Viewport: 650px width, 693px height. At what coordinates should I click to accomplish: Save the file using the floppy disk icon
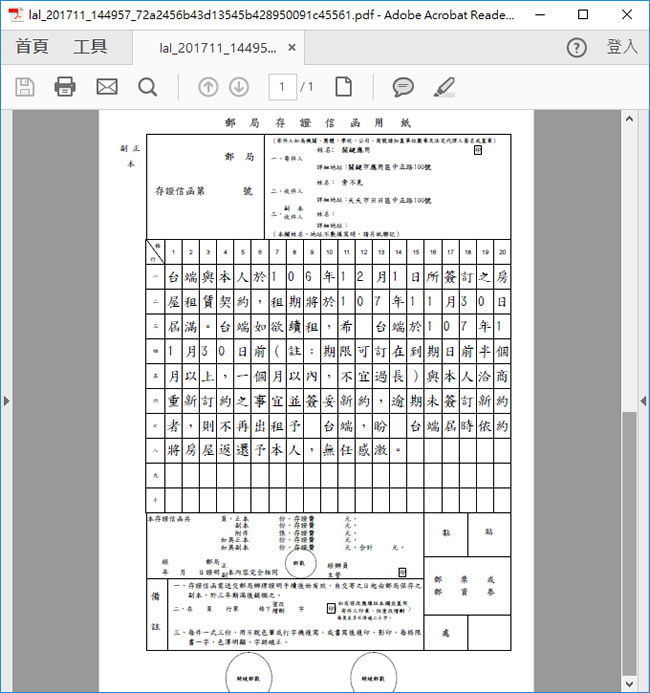point(25,87)
